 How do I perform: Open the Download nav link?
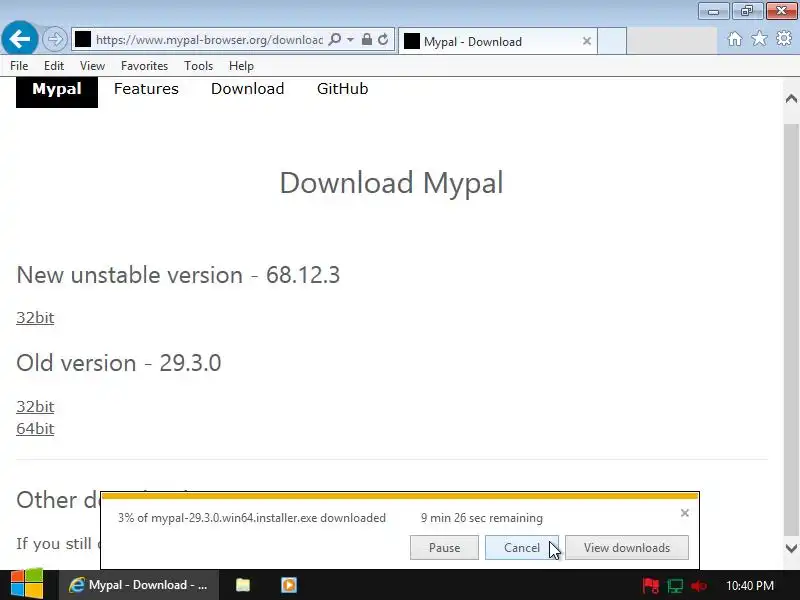[x=247, y=89]
